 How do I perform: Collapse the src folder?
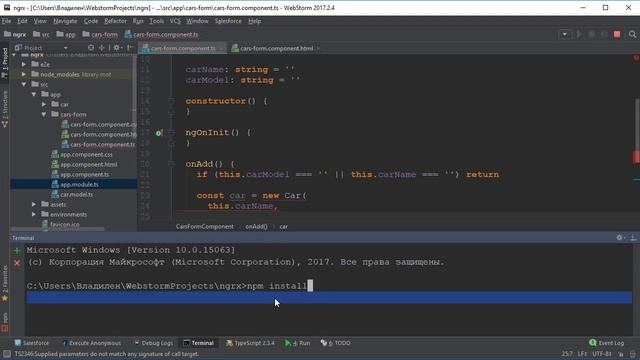pyautogui.click(x=24, y=84)
